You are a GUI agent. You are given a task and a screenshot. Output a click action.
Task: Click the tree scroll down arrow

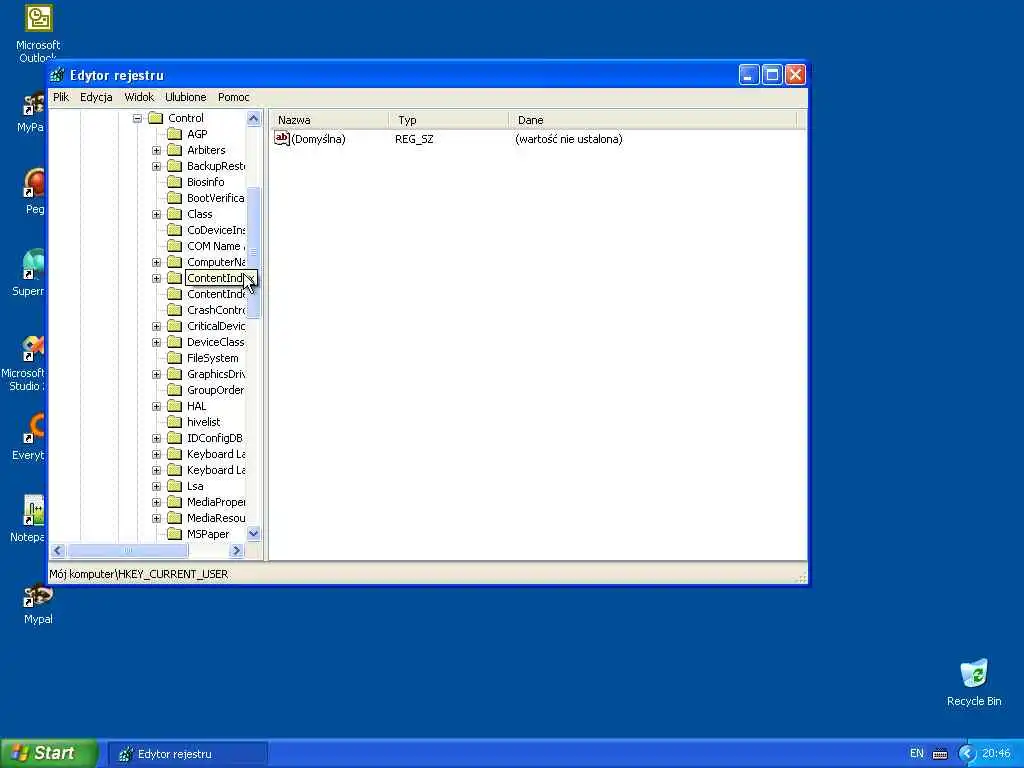coord(253,534)
